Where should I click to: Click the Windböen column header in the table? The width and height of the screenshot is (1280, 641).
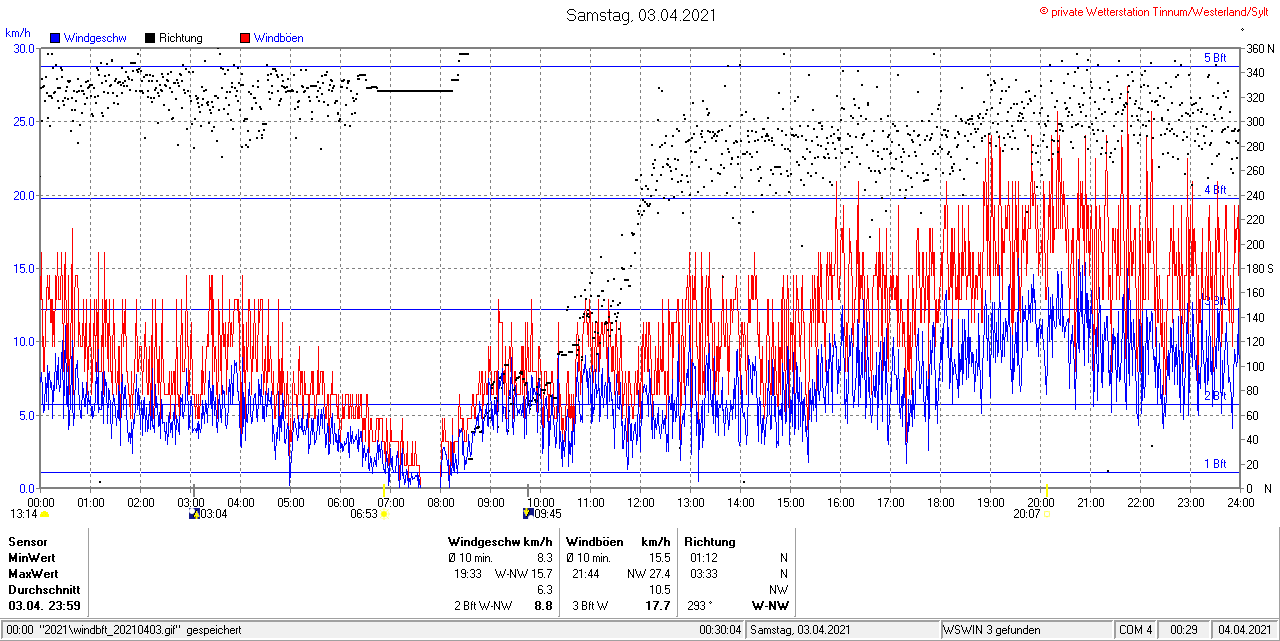[593, 542]
